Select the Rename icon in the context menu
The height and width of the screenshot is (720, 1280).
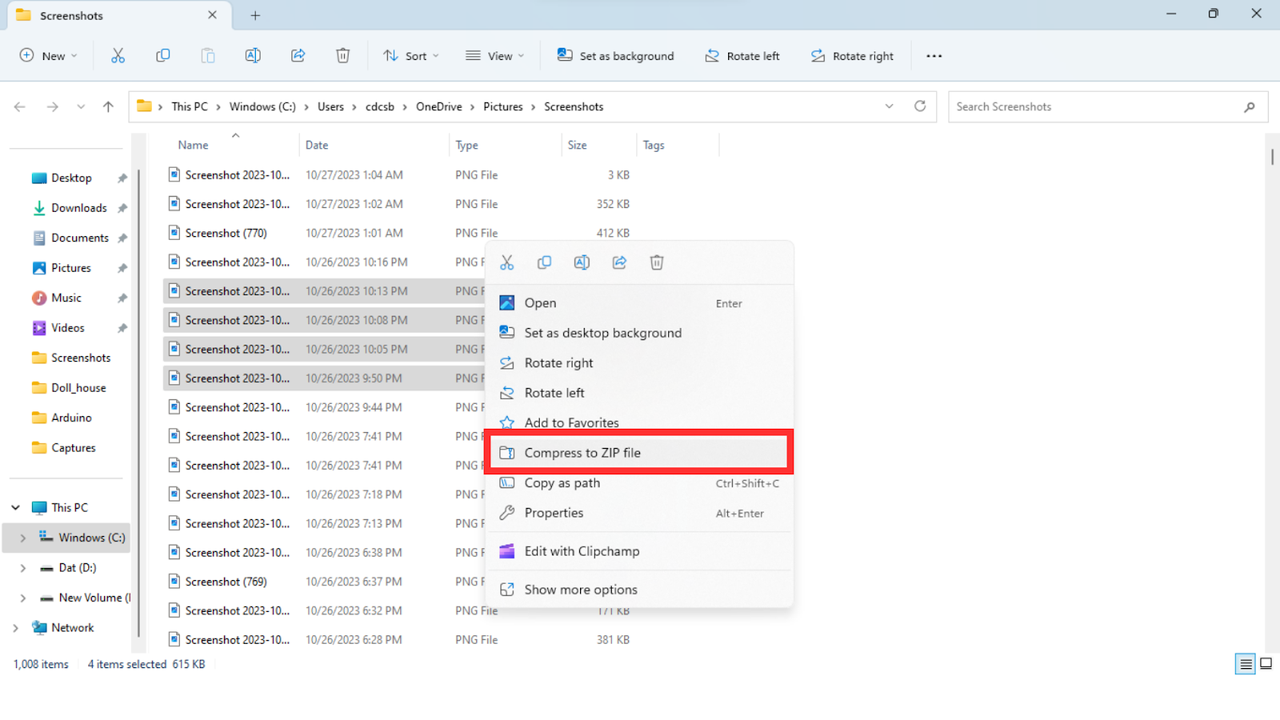coord(581,262)
